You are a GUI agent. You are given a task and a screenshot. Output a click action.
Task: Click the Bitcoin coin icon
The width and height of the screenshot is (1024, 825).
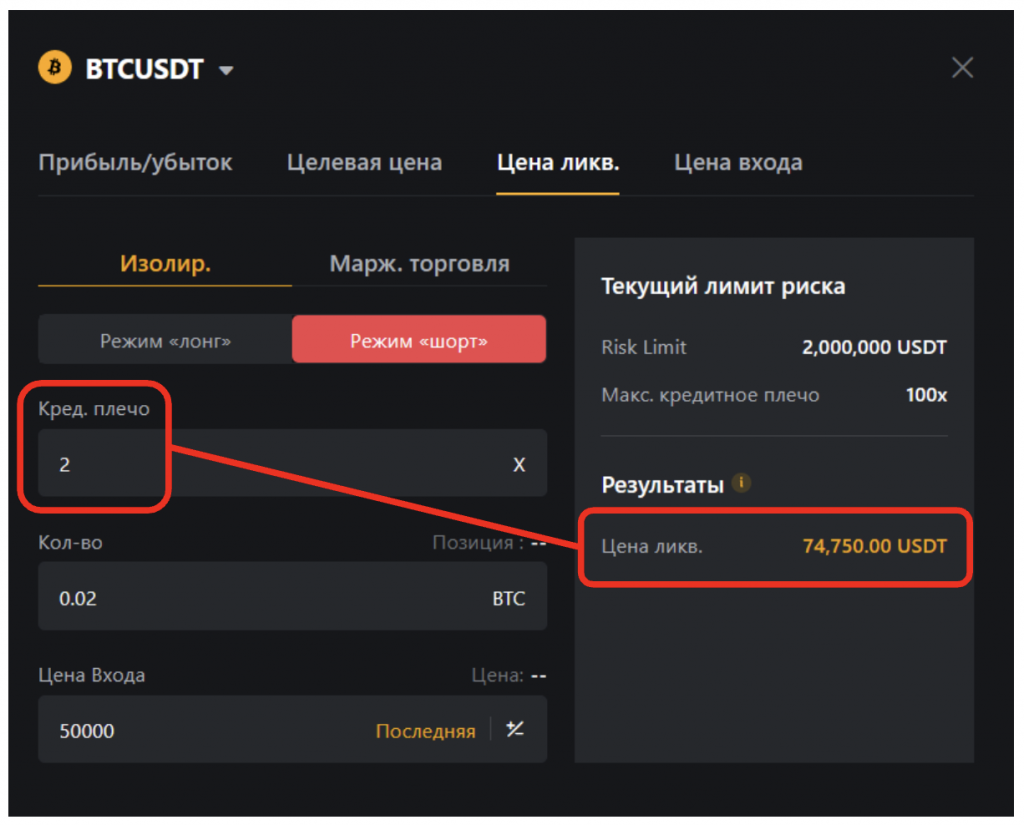pyautogui.click(x=55, y=67)
